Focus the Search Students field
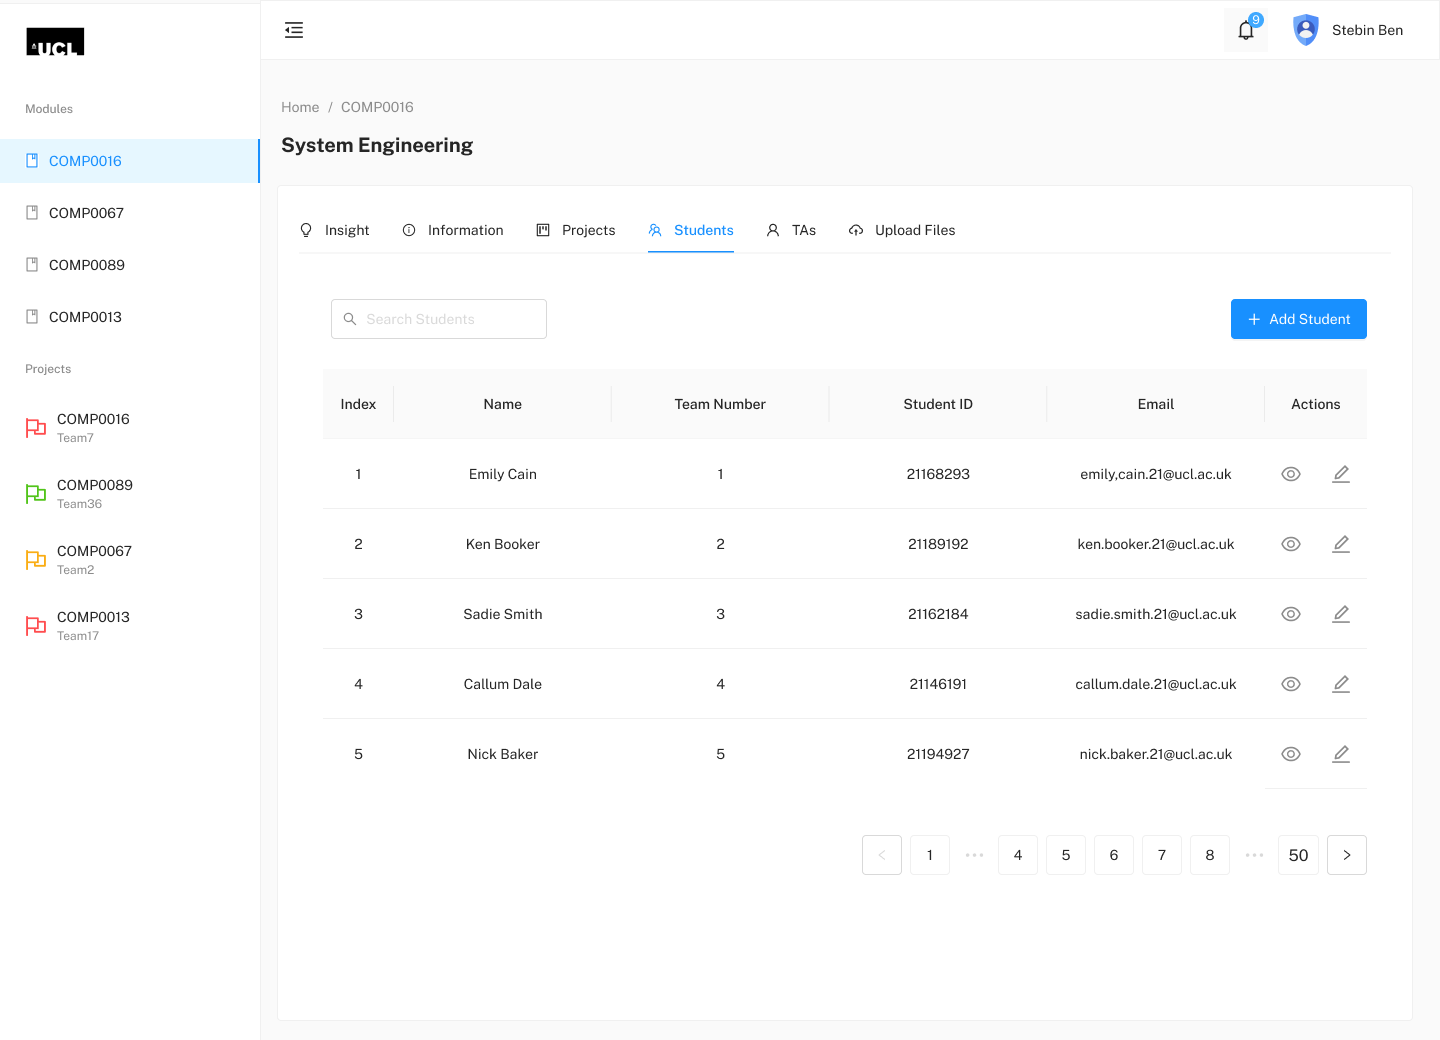Viewport: 1440px width, 1040px height. (x=439, y=319)
